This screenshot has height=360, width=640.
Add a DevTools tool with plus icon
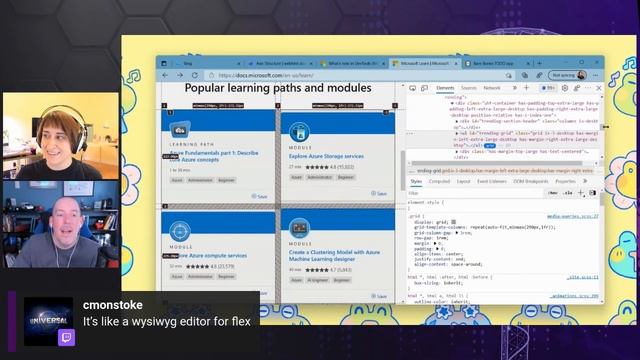526,88
